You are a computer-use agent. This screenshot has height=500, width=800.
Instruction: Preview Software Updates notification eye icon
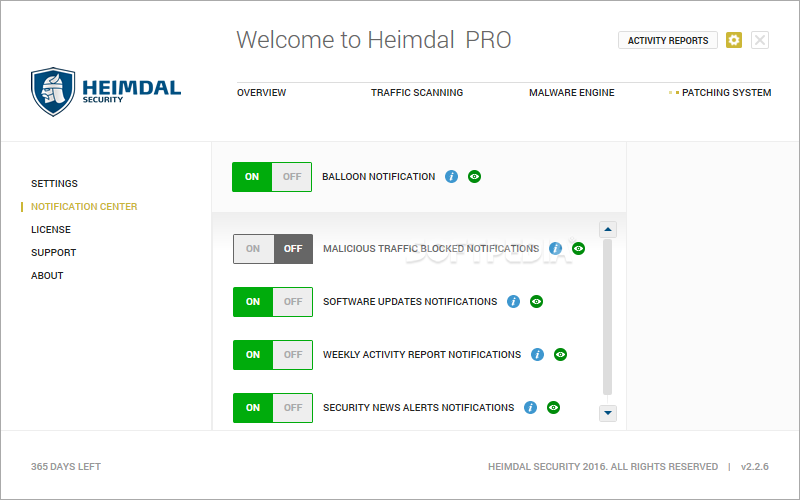pos(536,302)
